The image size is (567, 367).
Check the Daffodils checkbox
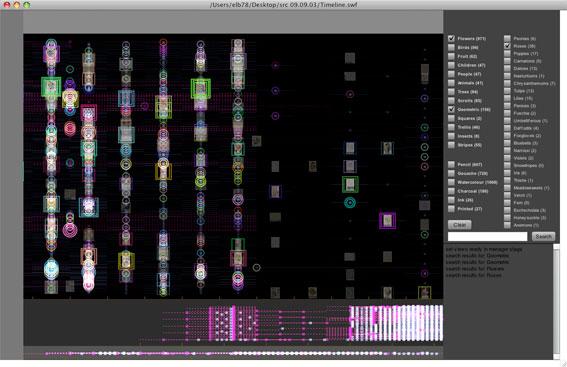point(507,128)
